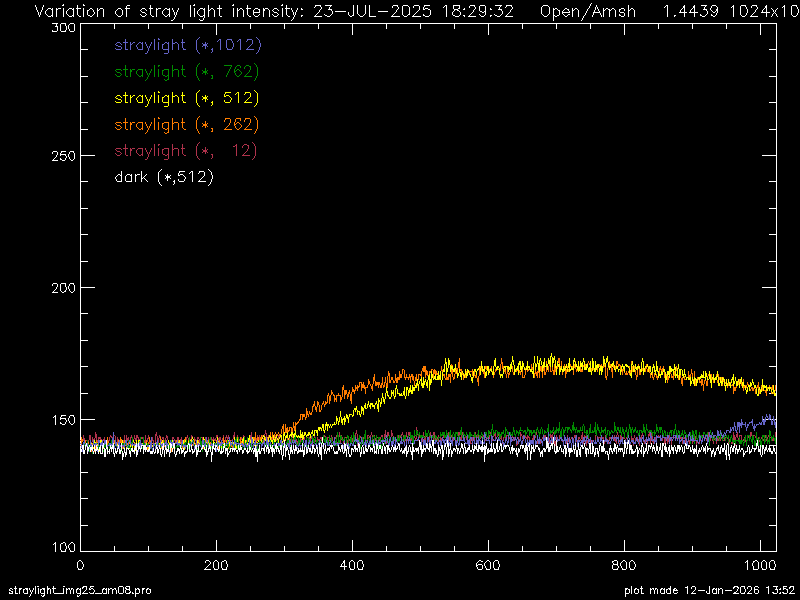Click the straylight_img25_am08.pro filename in the footer

tap(79, 591)
